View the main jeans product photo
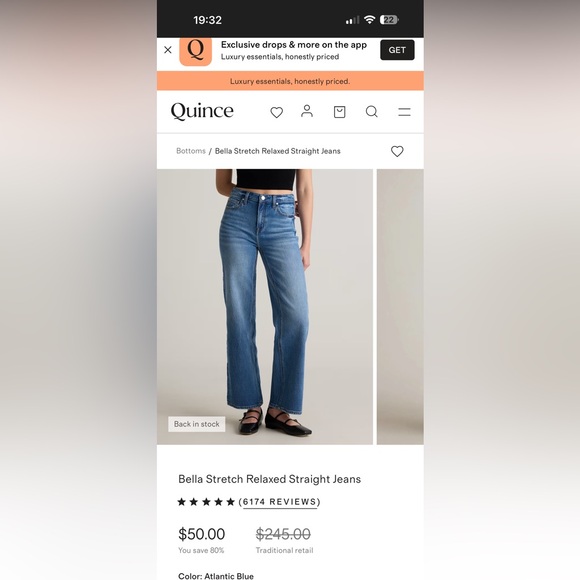The width and height of the screenshot is (580, 580). [264, 307]
